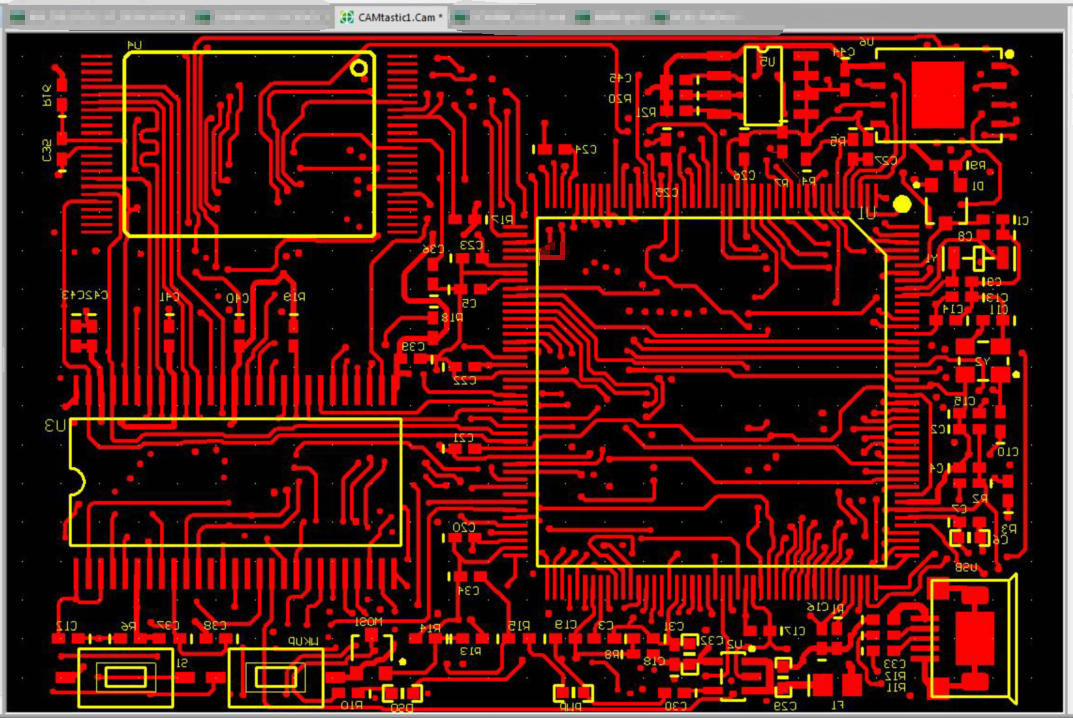Click the U3 designator label

[x=55, y=426]
